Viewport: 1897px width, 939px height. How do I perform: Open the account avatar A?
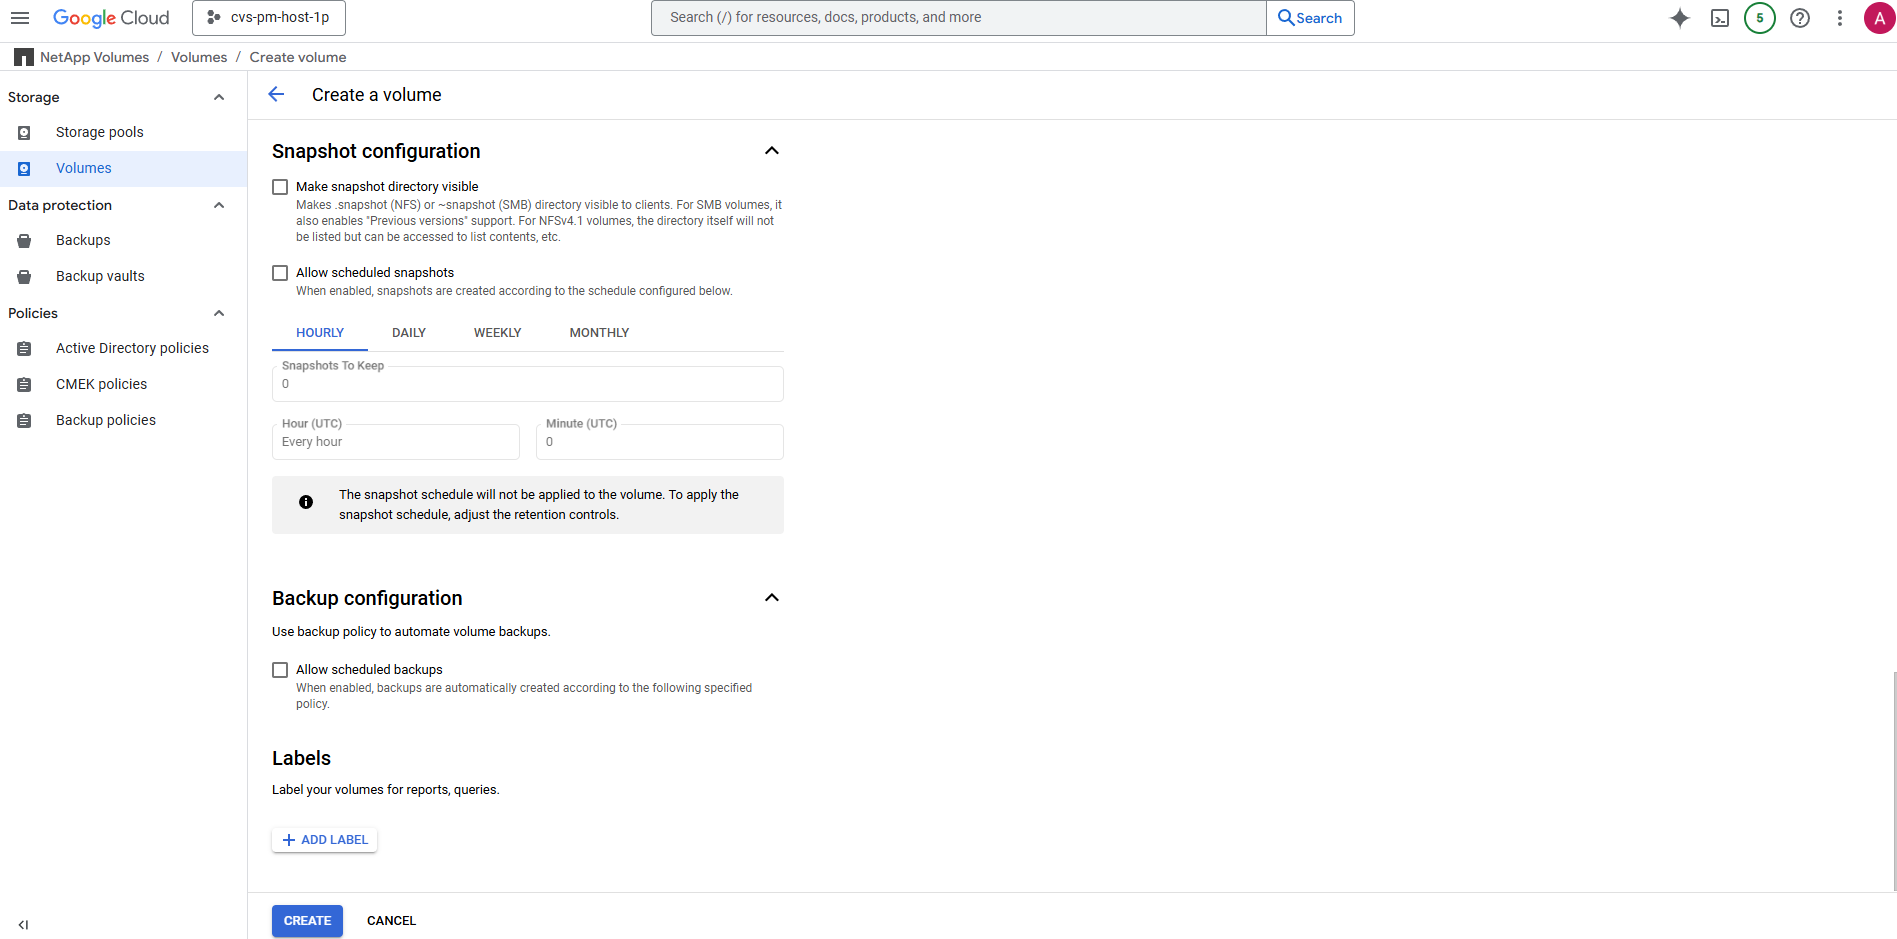(1880, 18)
